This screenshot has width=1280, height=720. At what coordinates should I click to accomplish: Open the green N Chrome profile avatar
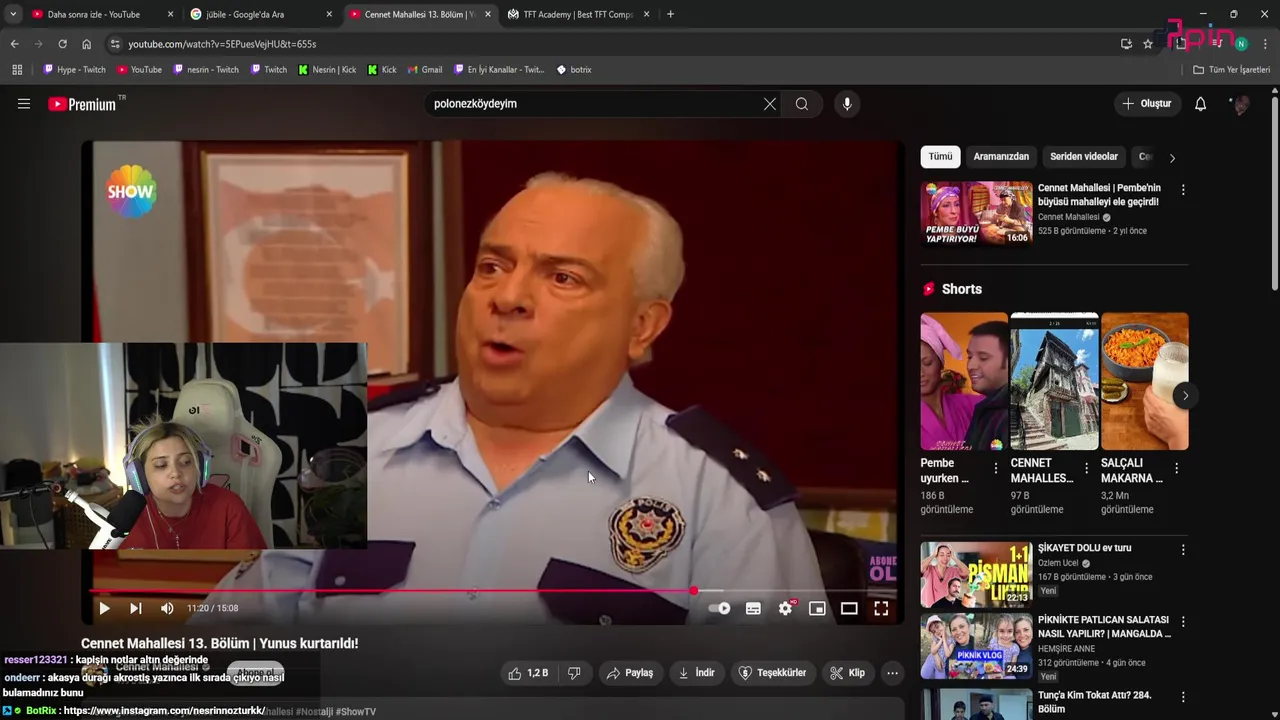pyautogui.click(x=1241, y=44)
